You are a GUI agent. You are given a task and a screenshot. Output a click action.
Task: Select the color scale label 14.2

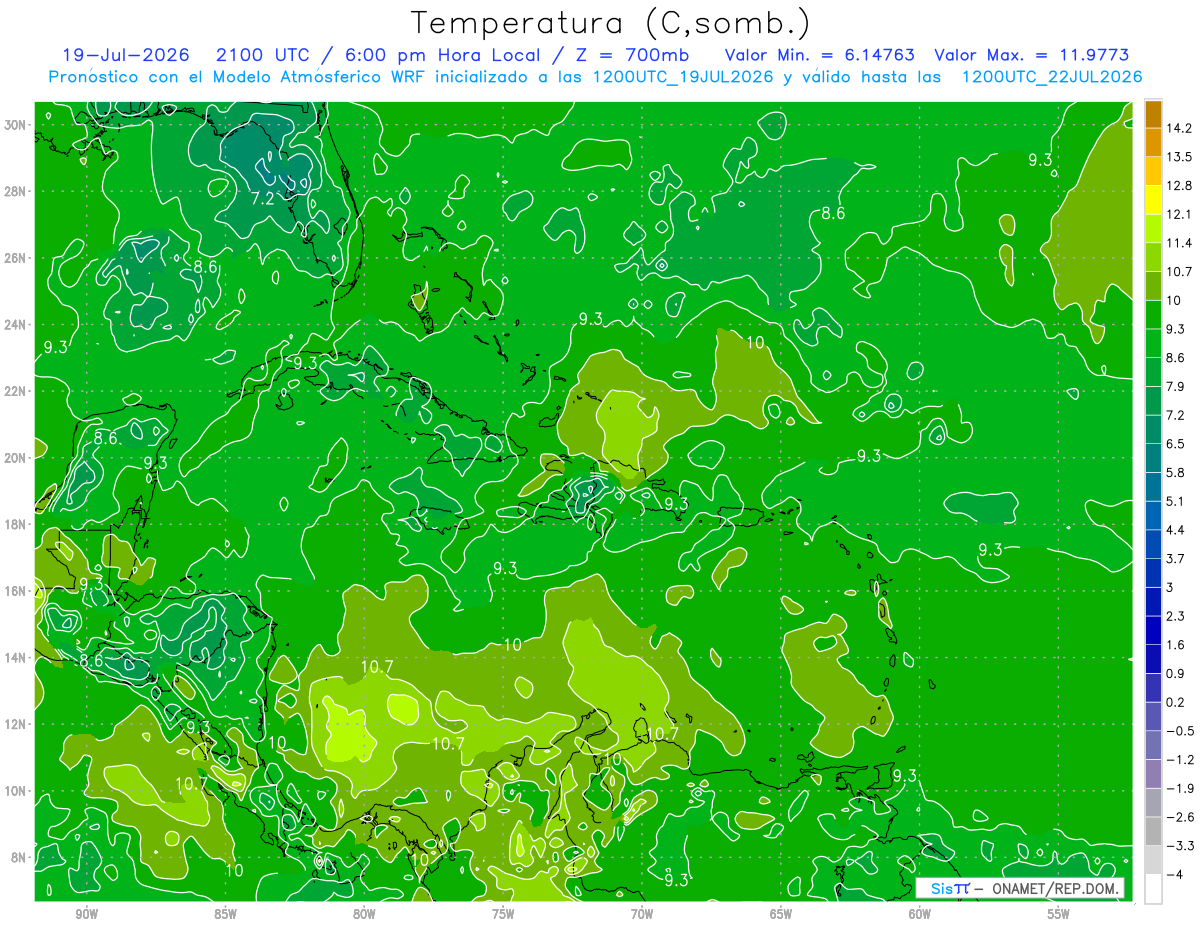point(1179,128)
